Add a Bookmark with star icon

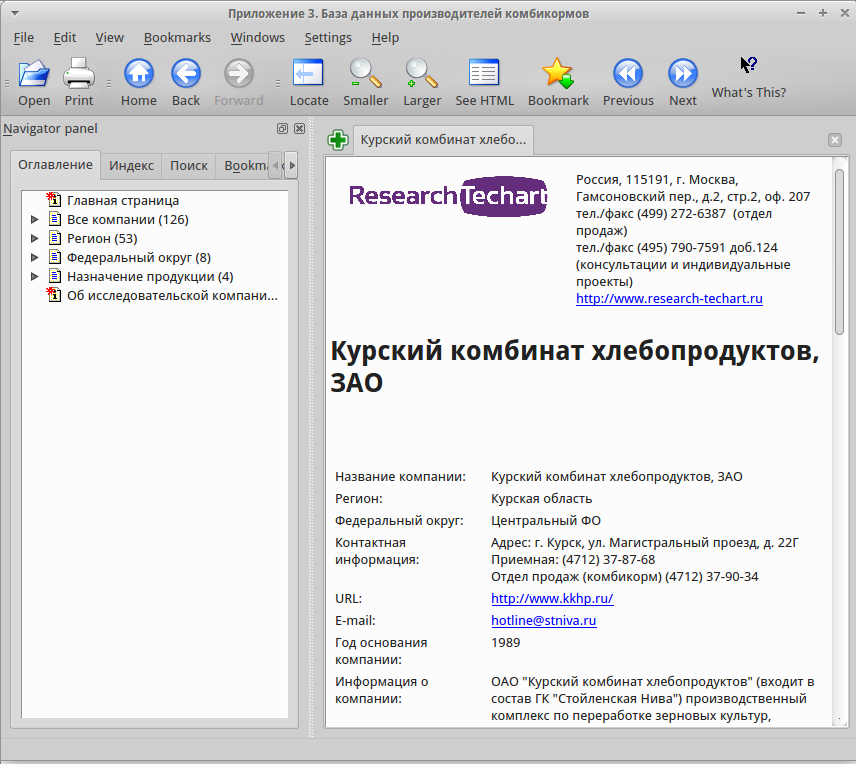pyautogui.click(x=558, y=74)
